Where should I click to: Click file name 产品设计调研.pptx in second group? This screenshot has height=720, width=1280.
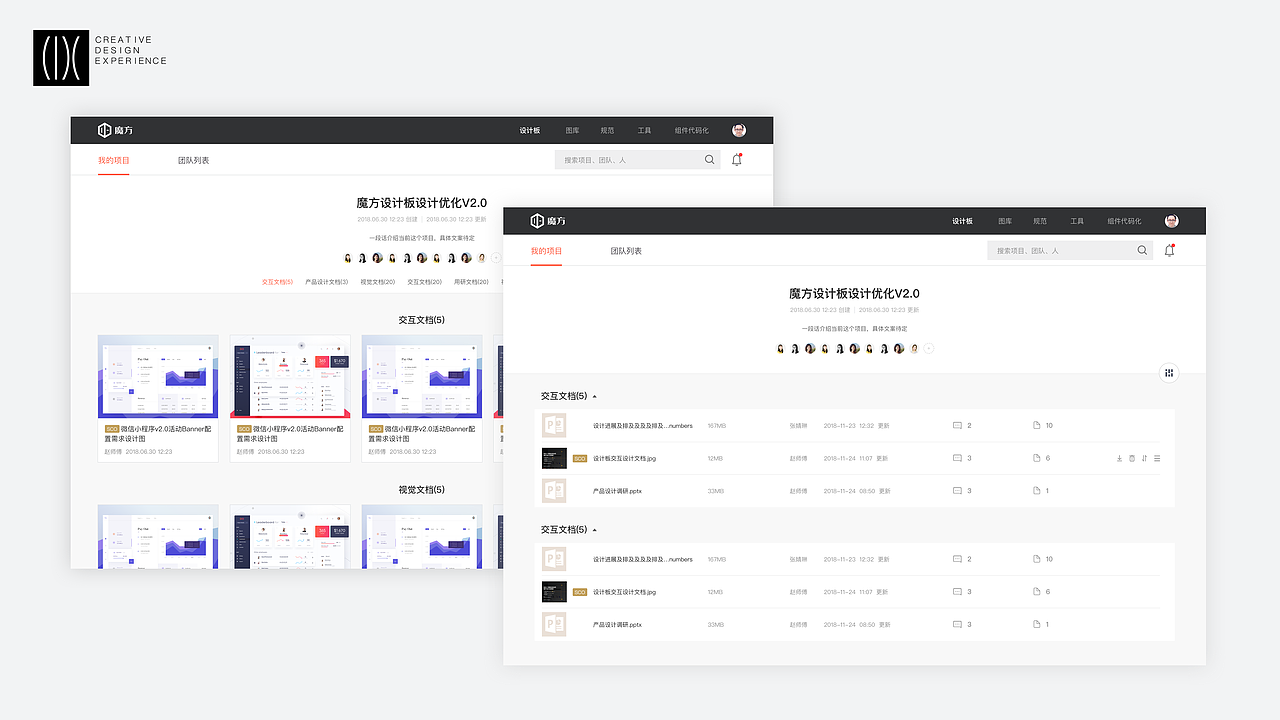pos(617,624)
